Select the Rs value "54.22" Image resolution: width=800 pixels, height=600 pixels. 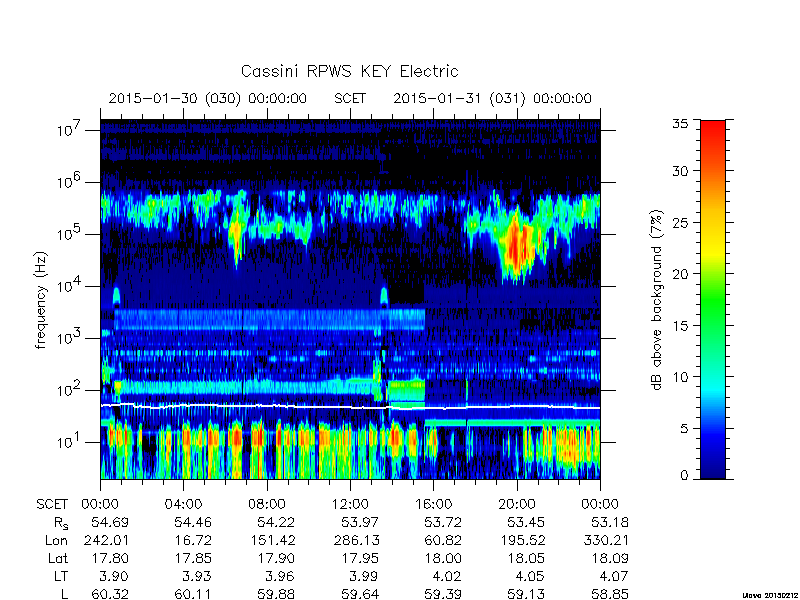(276, 522)
